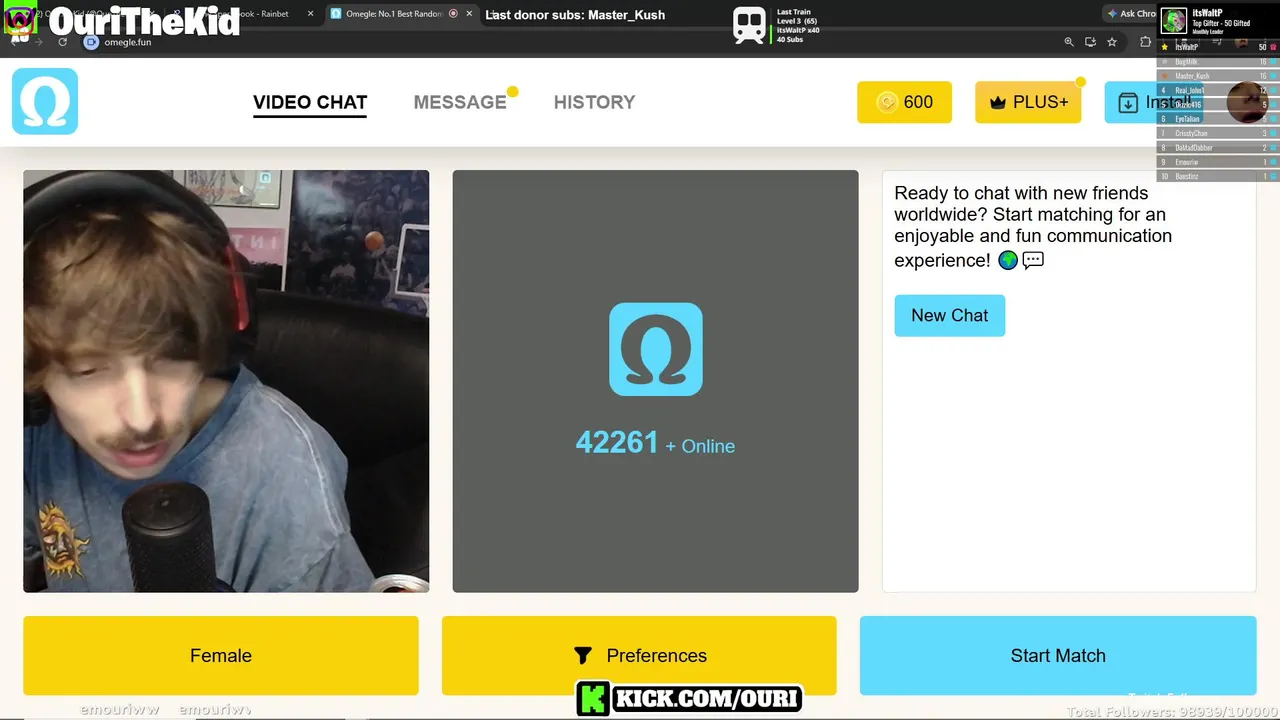Click the Ask Chrome button

point(1132,14)
